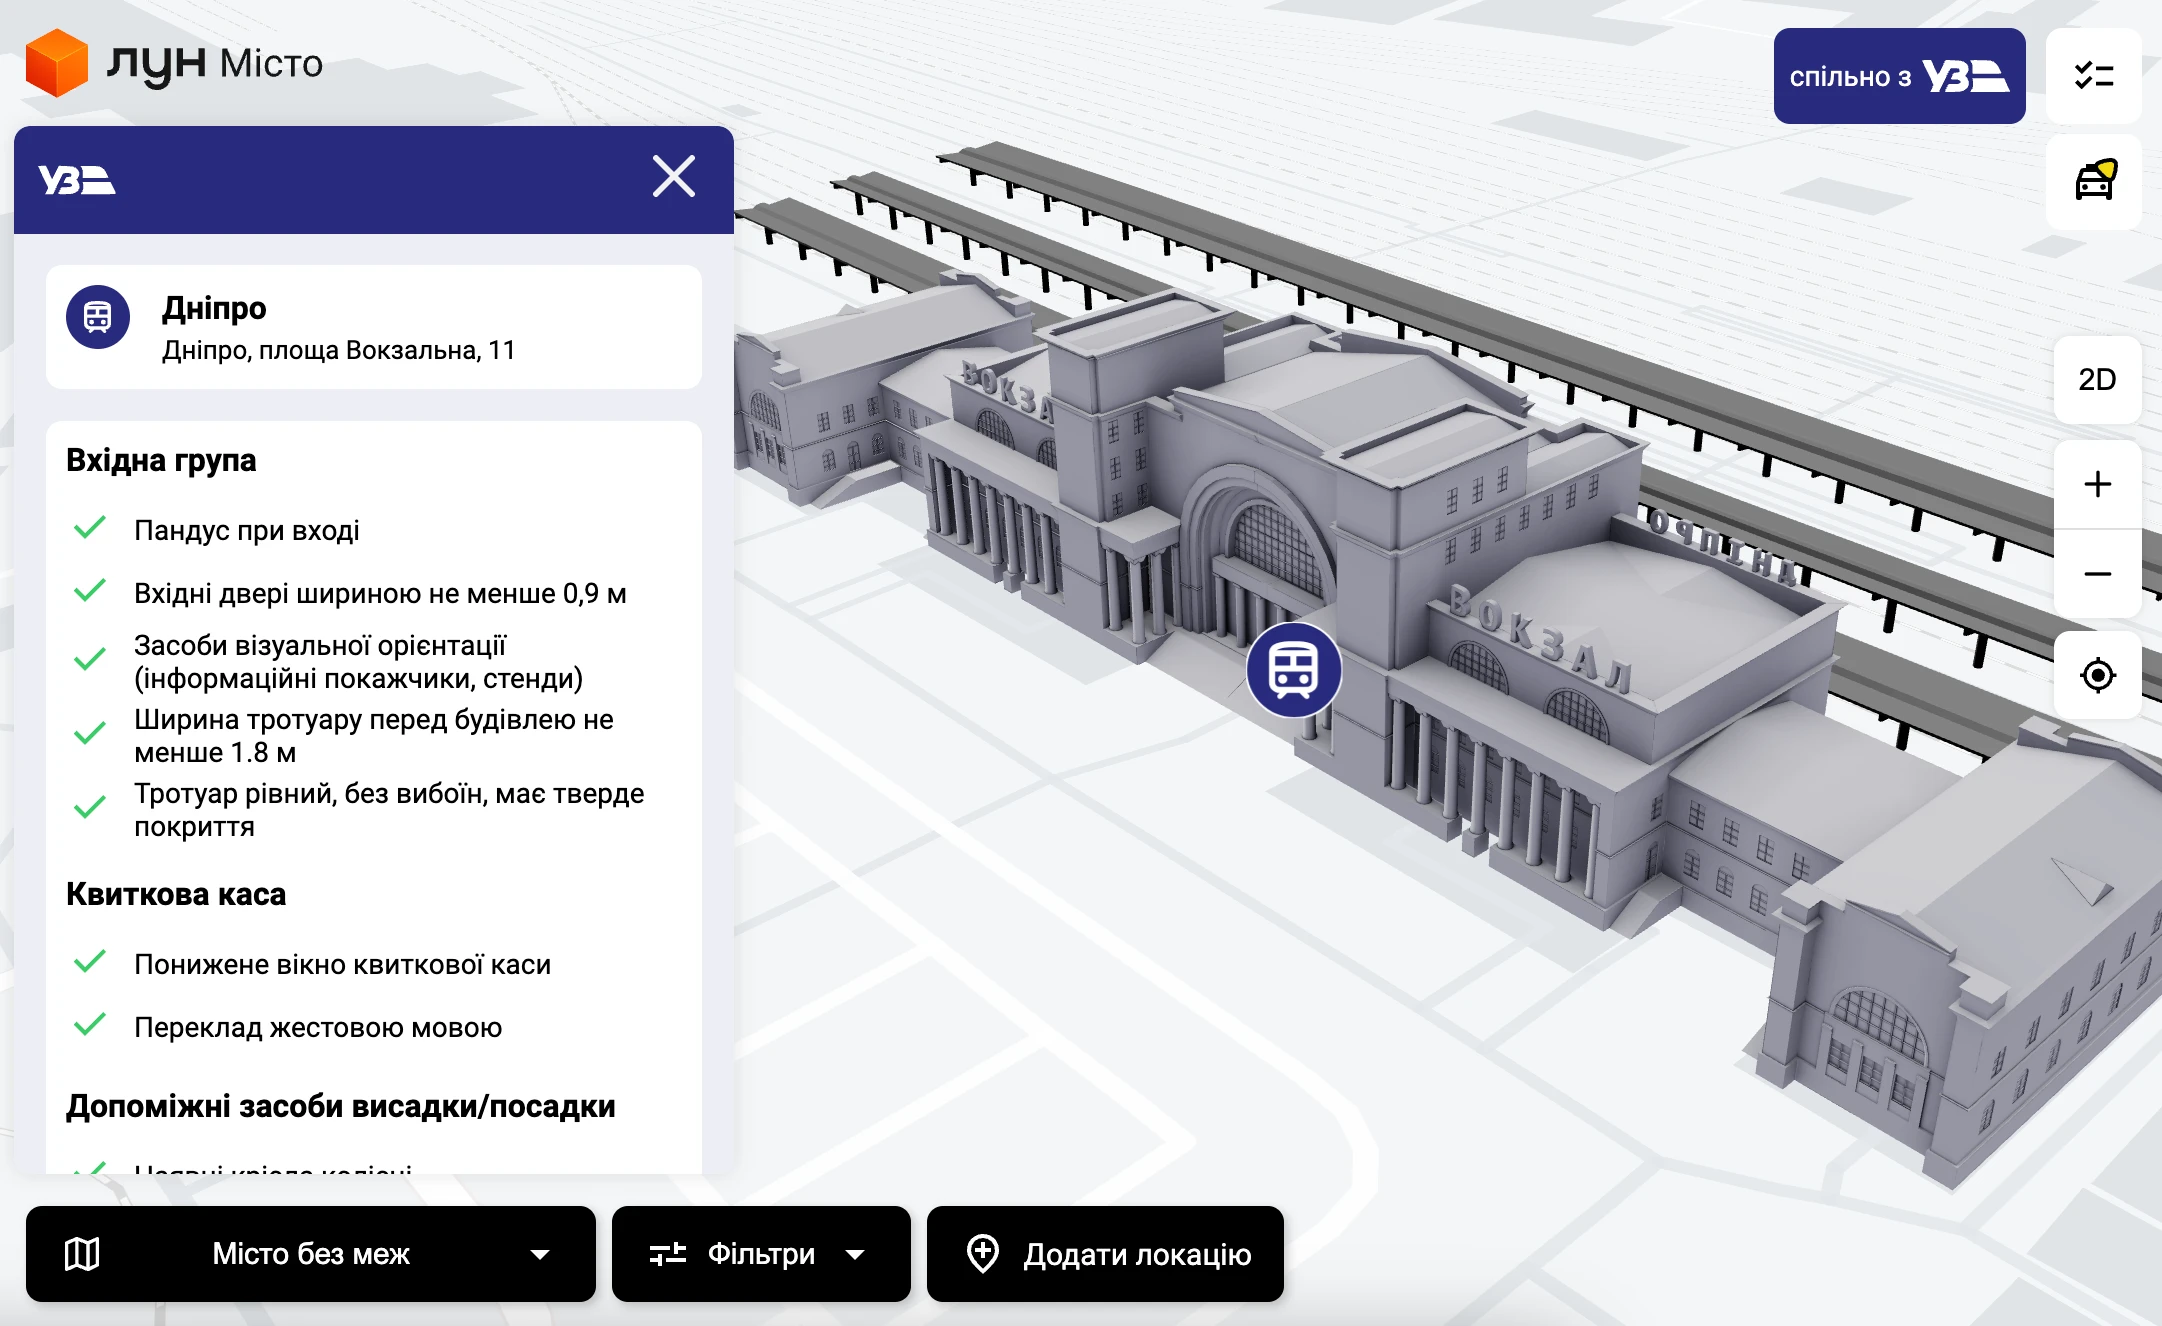Click checkmark for 'Понижене вікно квиткової каси'
This screenshot has width=2162, height=1326.
[90, 962]
